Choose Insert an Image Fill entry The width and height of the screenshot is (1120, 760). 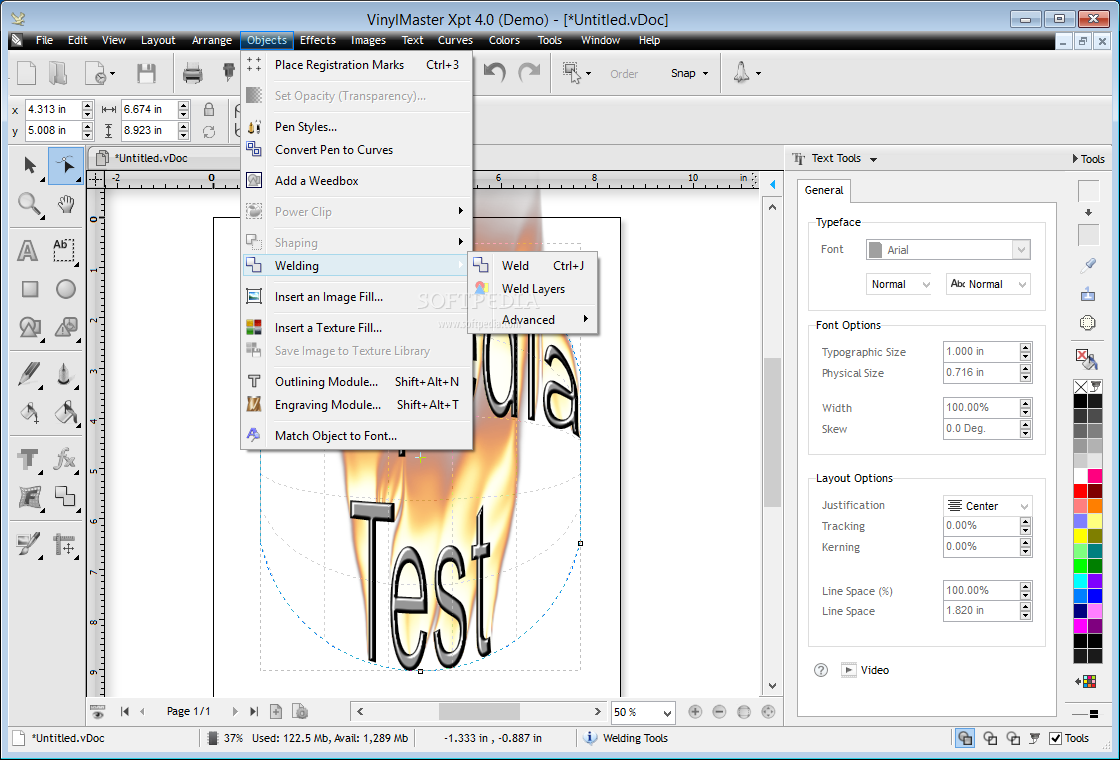click(x=357, y=296)
